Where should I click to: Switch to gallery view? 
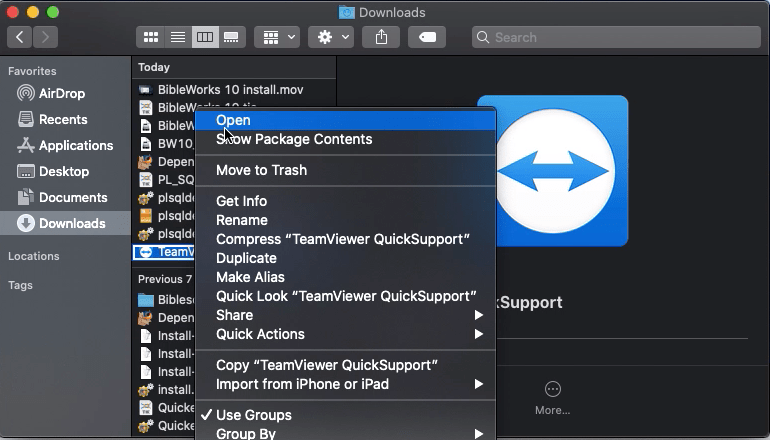[232, 37]
